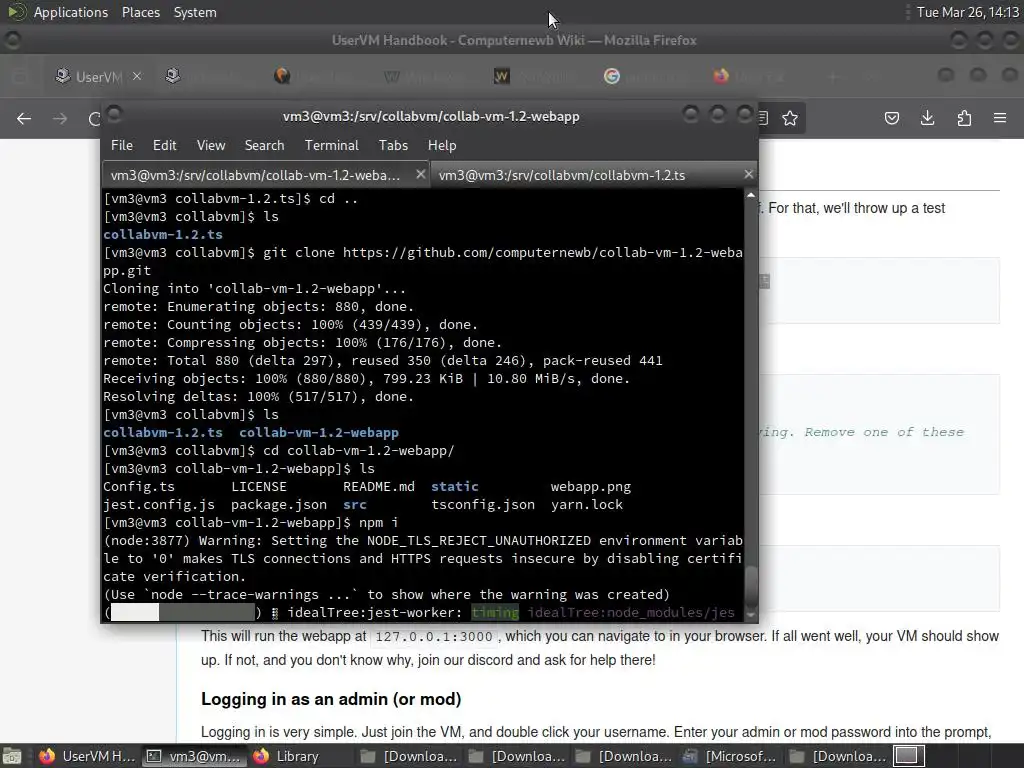Switch to UserVM H... Firefox taskbar entry
Screen dimensions: 1024x768
point(86,756)
